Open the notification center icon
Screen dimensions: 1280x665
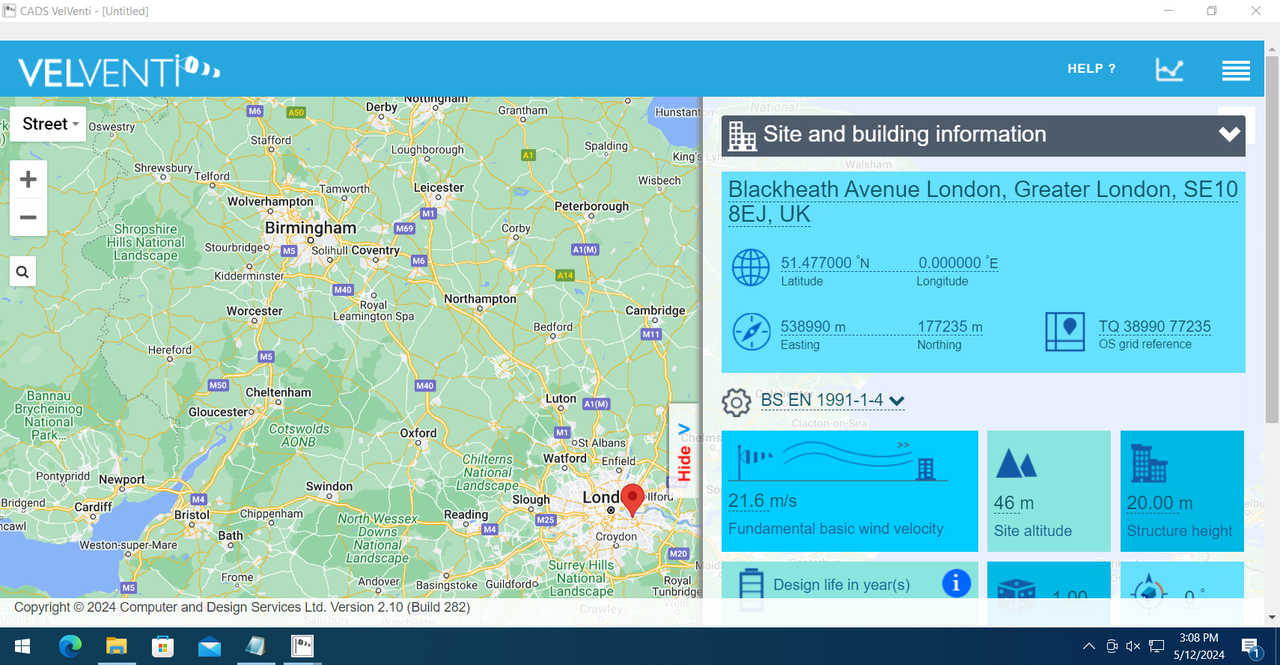[1250, 647]
